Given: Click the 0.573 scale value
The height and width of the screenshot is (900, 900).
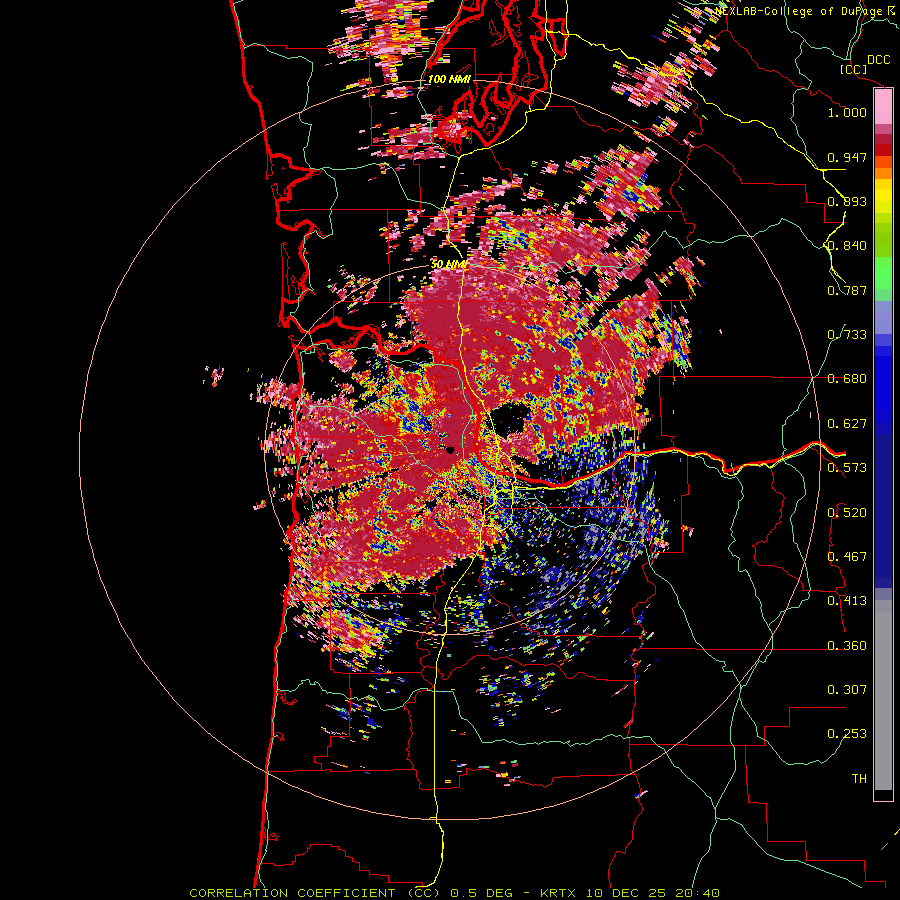Looking at the screenshot, I should [x=847, y=468].
